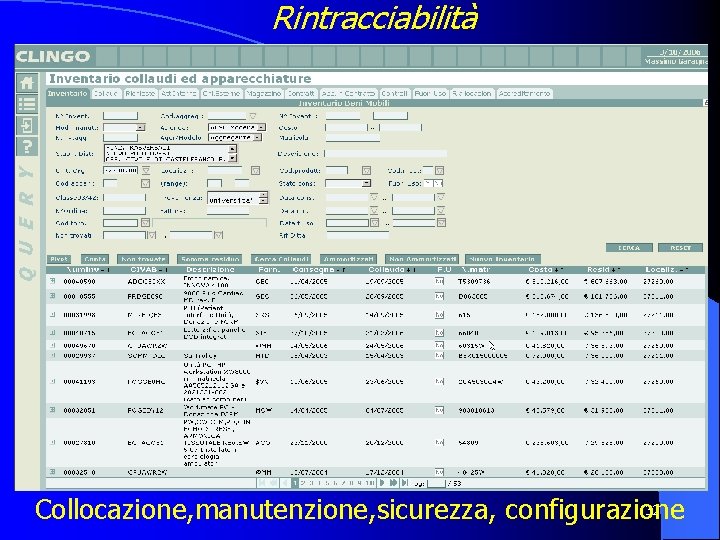Go to the first results page
This screenshot has width=720, height=540.
(262, 483)
